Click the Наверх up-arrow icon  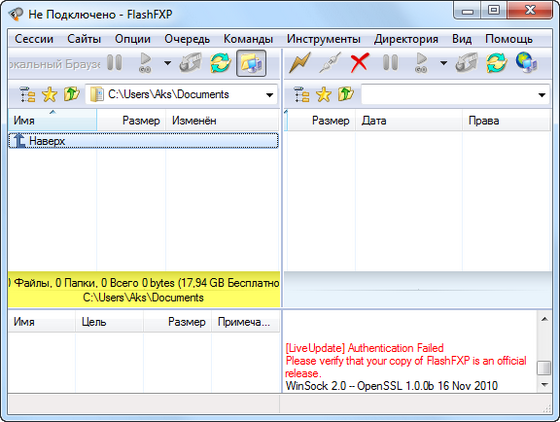(x=19, y=141)
